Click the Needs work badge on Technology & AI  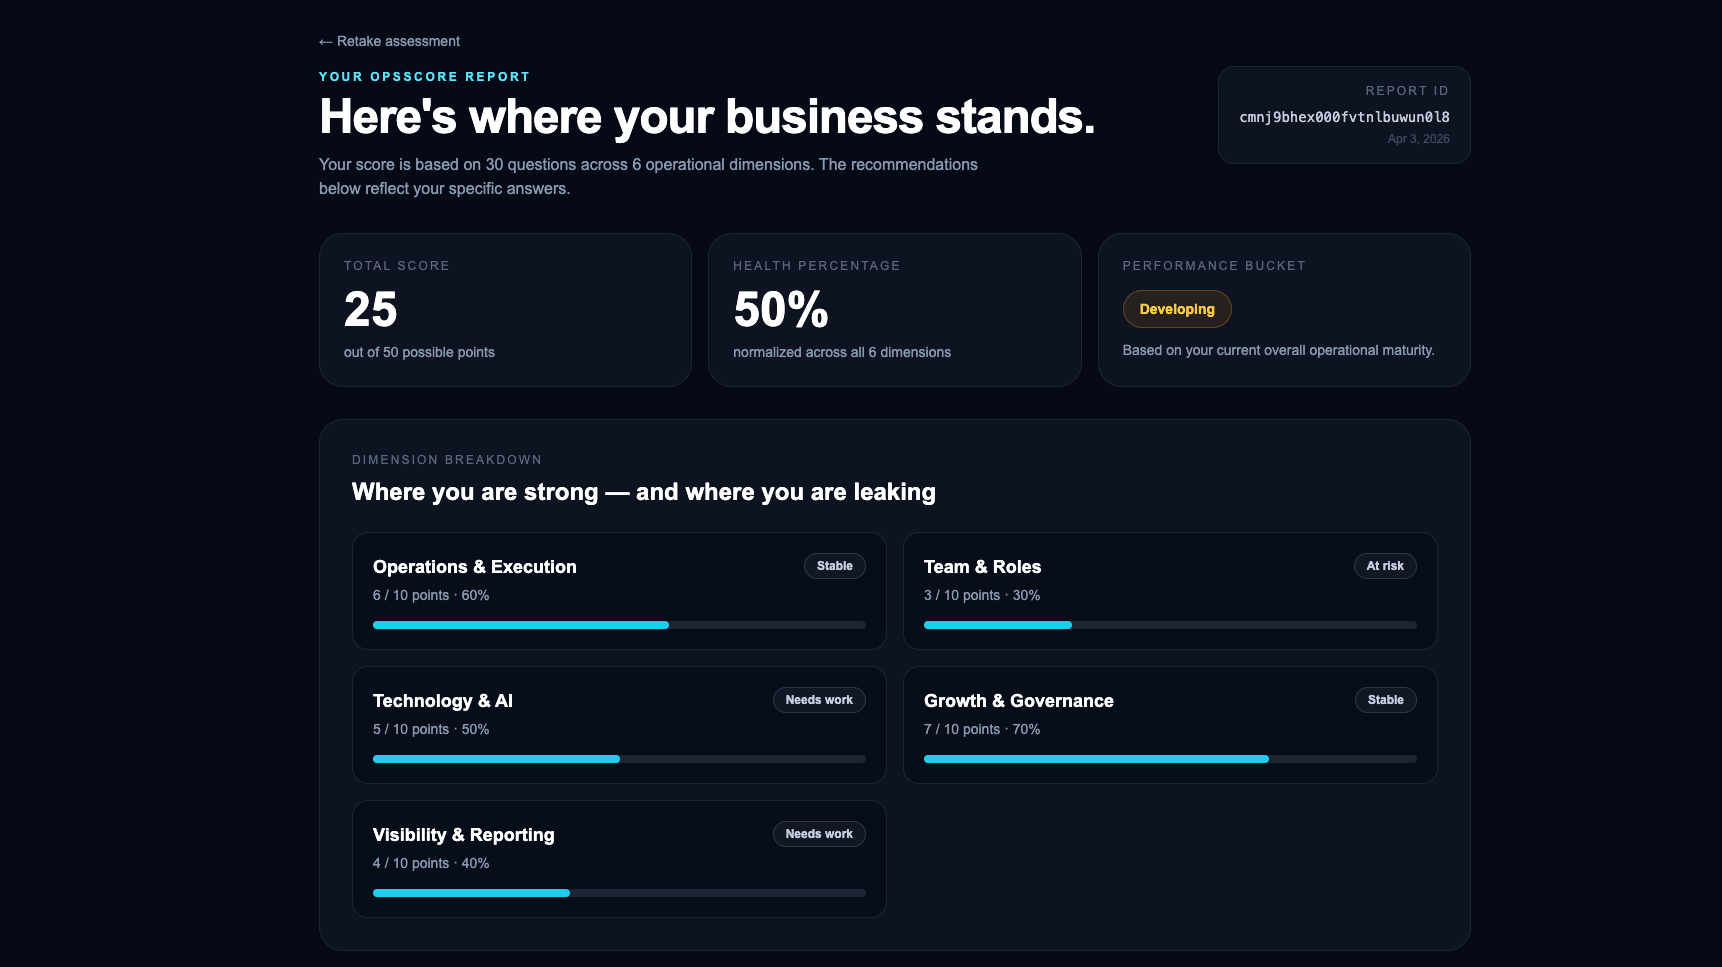click(819, 700)
